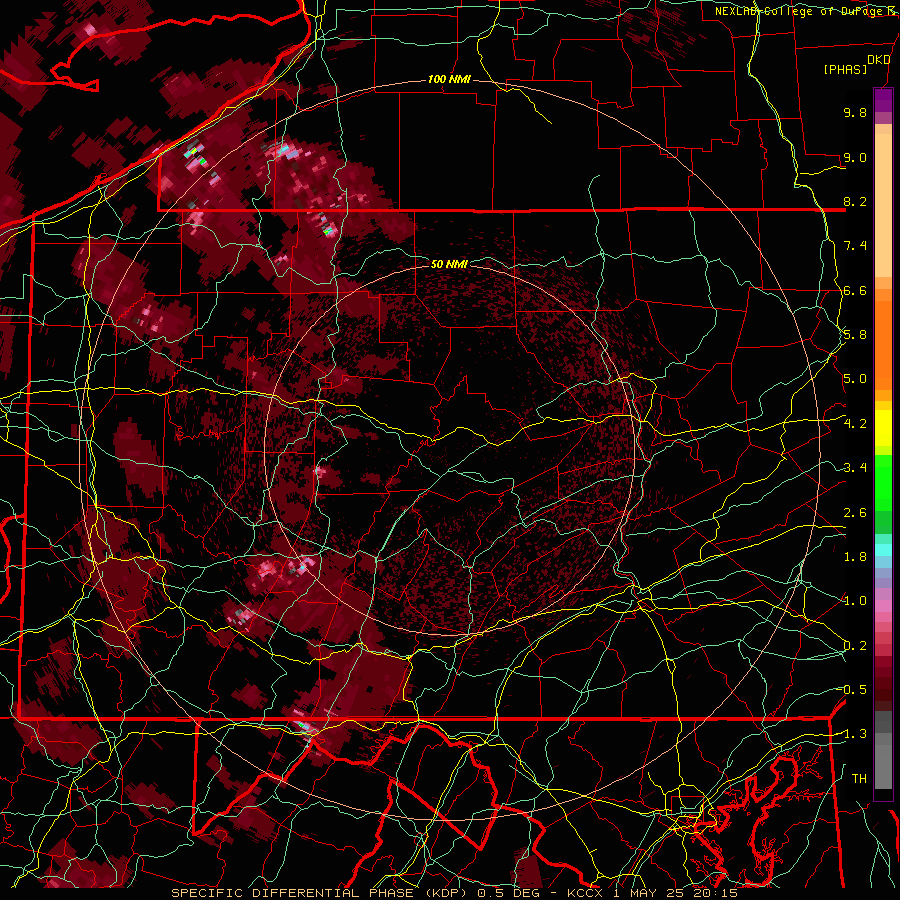900x900 pixels.
Task: Click the 50 NMI range ring label
Action: point(449,264)
